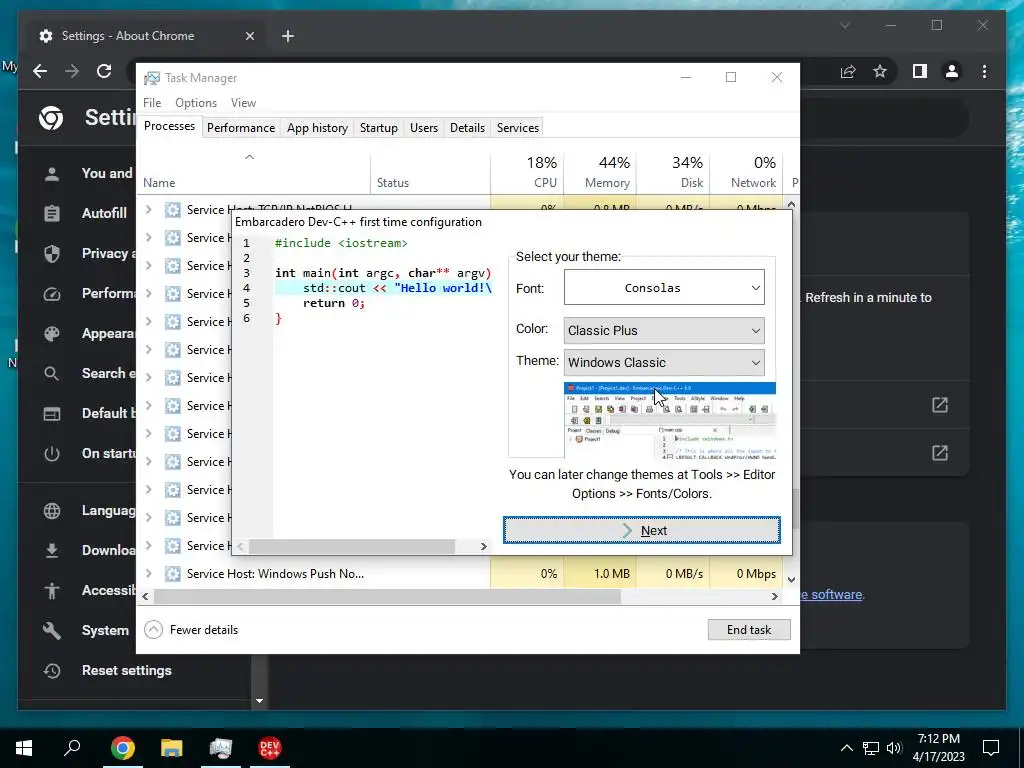Sort processes by CPU column
This screenshot has width=1024, height=768.
point(527,172)
